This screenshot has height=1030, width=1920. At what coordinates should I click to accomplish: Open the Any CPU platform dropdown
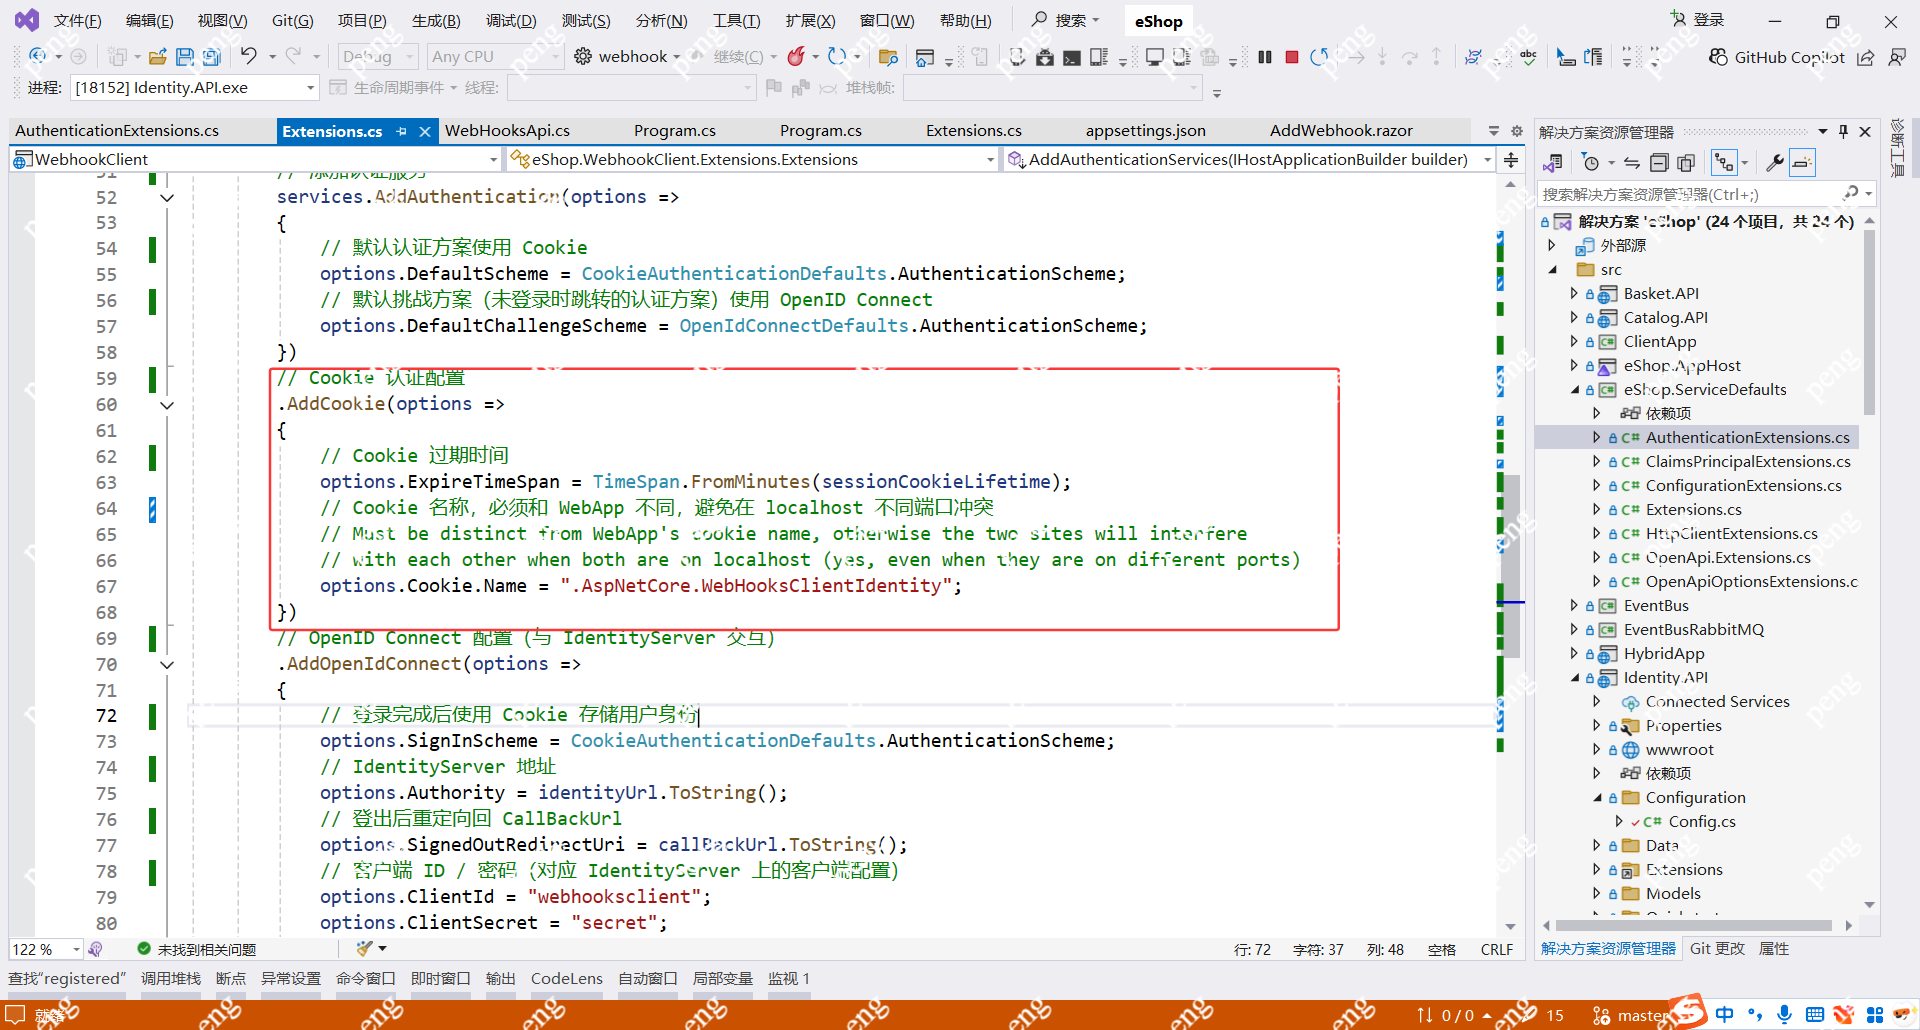pos(495,57)
